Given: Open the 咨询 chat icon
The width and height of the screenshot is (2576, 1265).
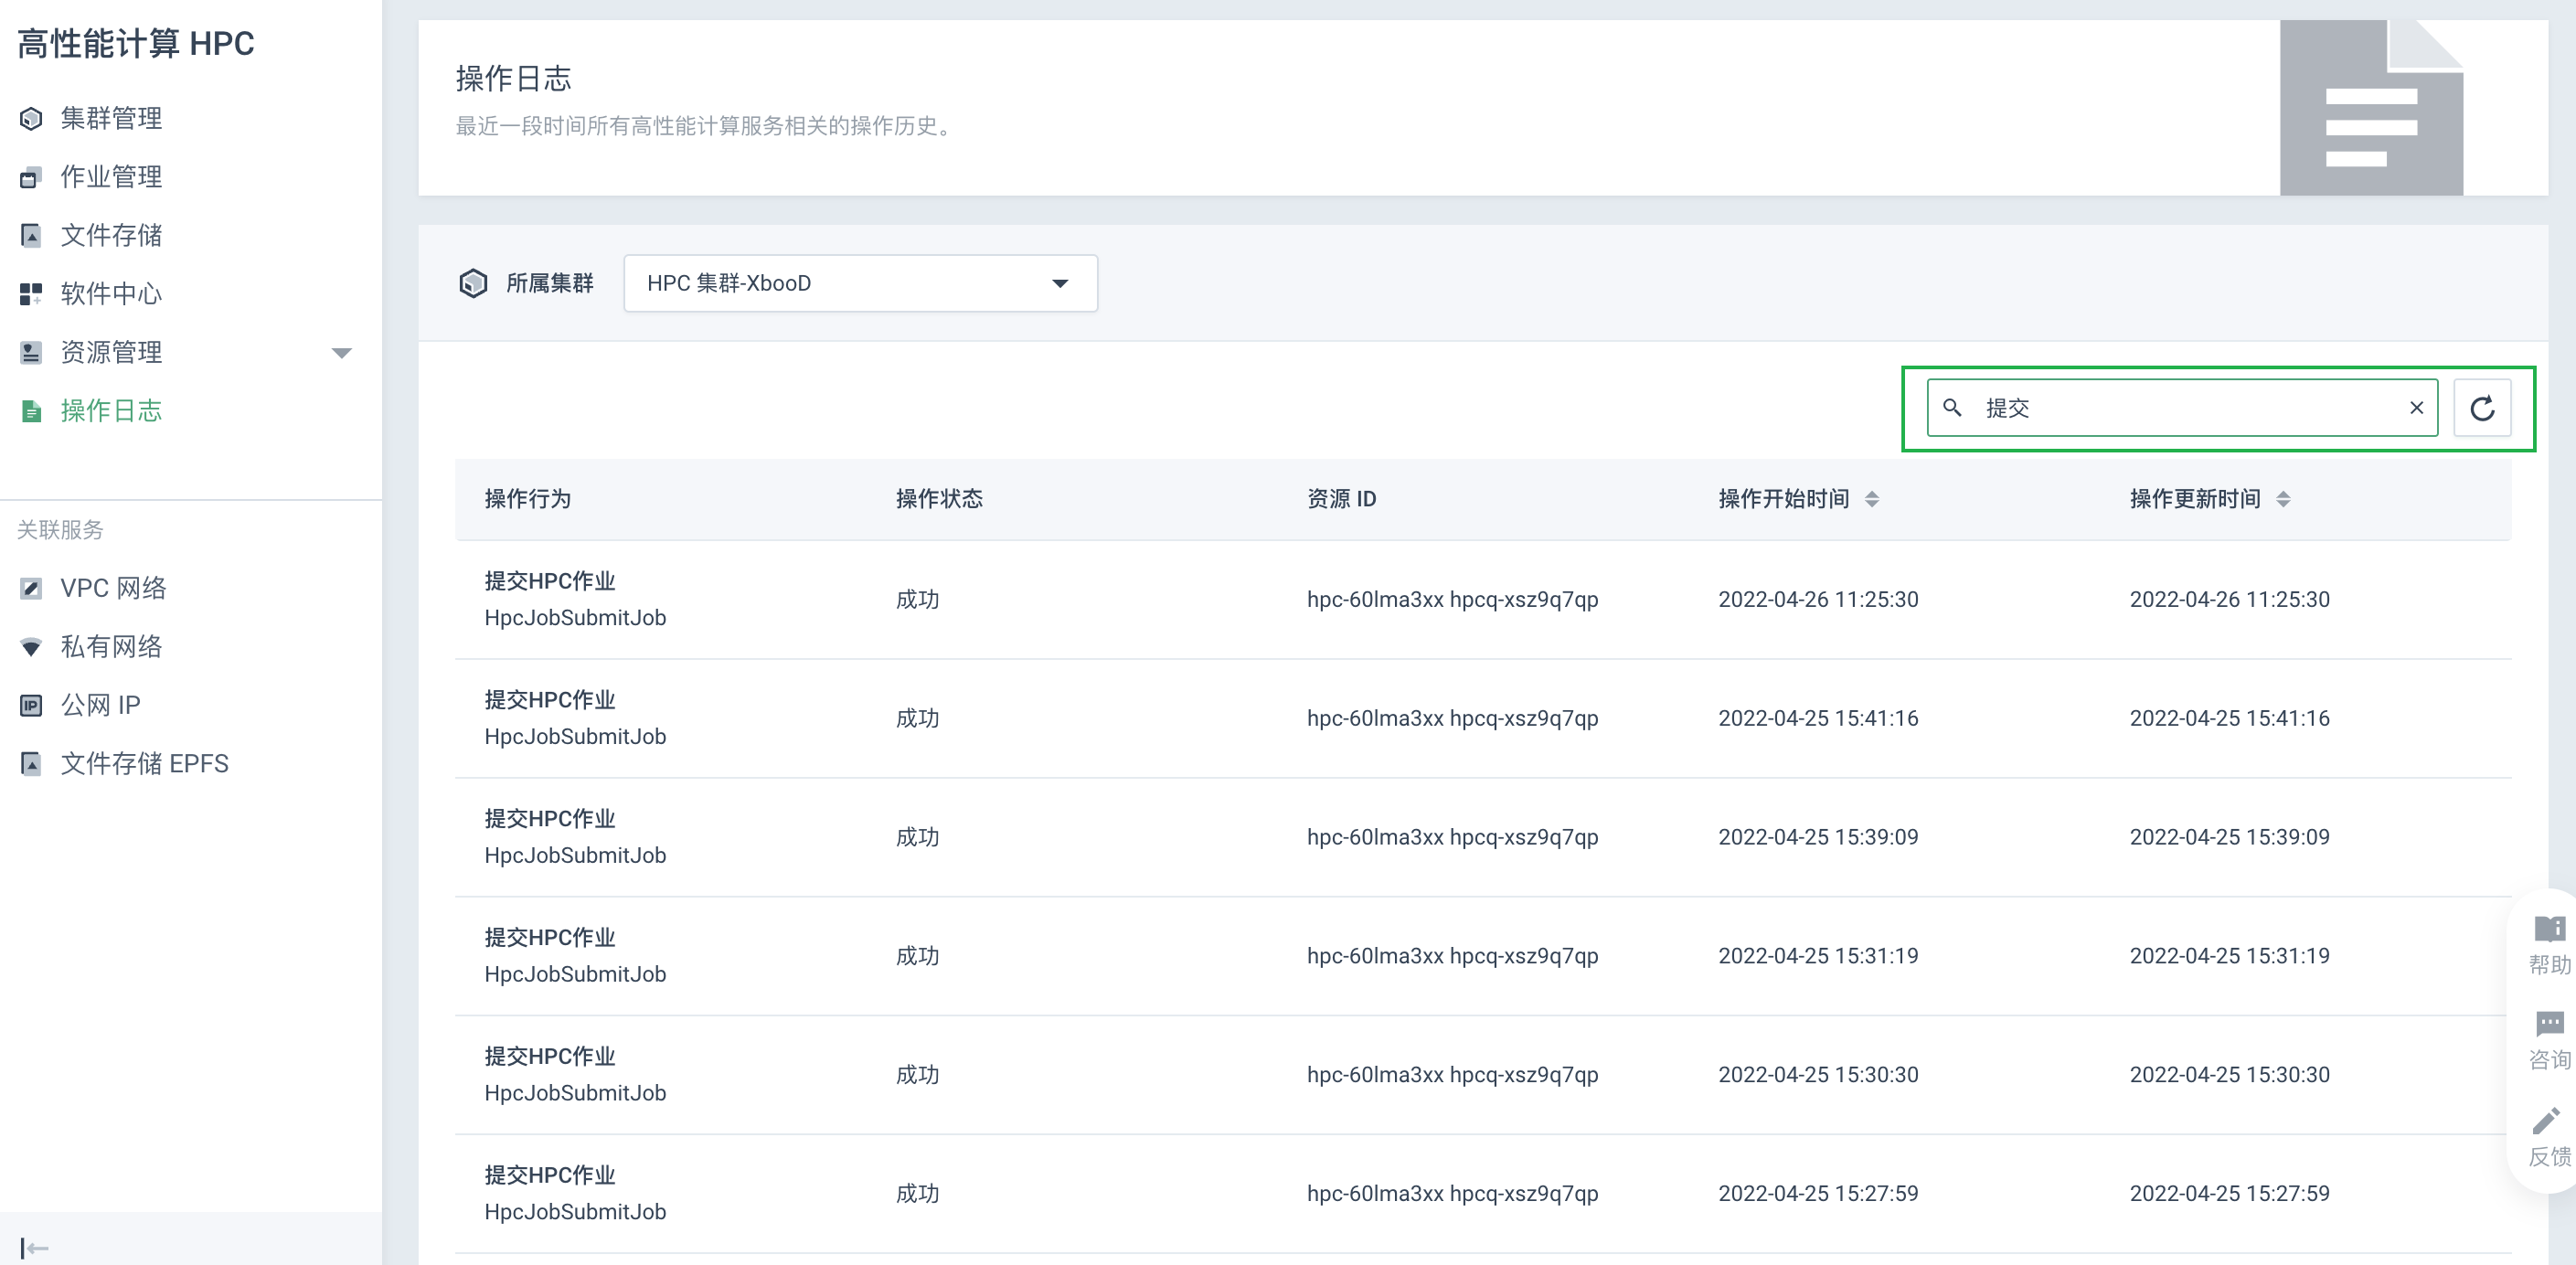Looking at the screenshot, I should click(x=2549, y=1024).
